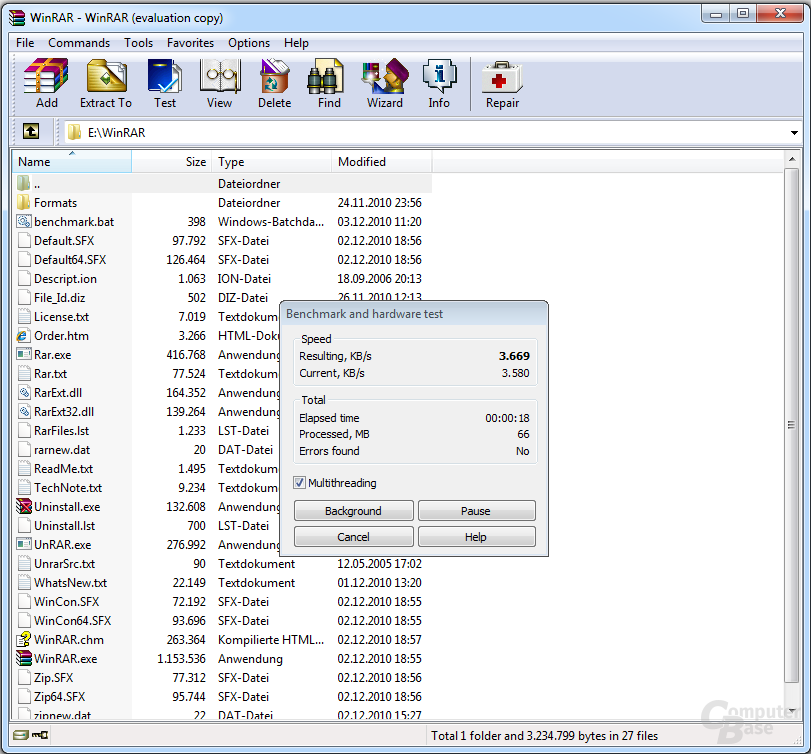Viewport: 811px width, 754px height.
Task: Select the Formats folder icon
Action: coord(23,202)
